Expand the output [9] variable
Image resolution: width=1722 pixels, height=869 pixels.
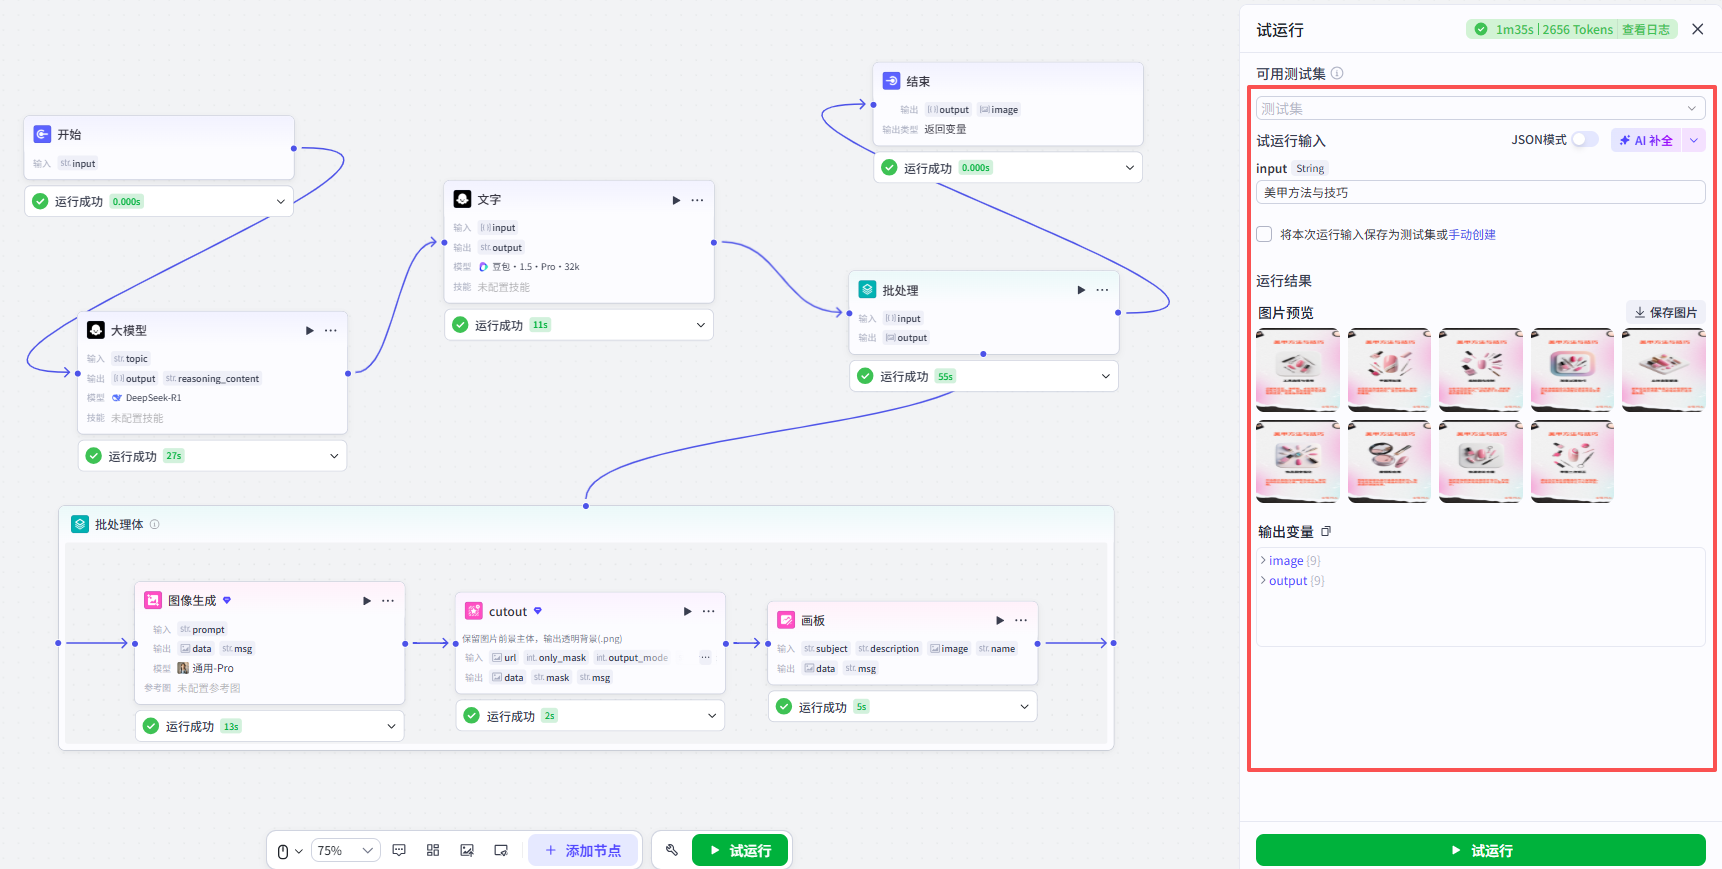coord(1293,581)
